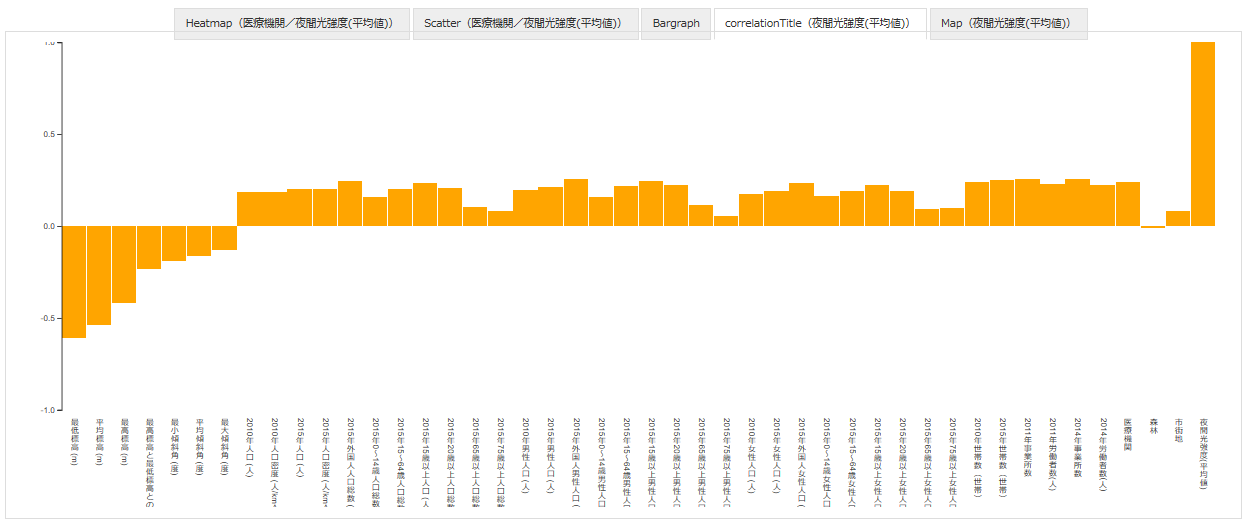Click the 市街地 bar
This screenshot has width=1255, height=531.
pos(1178,218)
